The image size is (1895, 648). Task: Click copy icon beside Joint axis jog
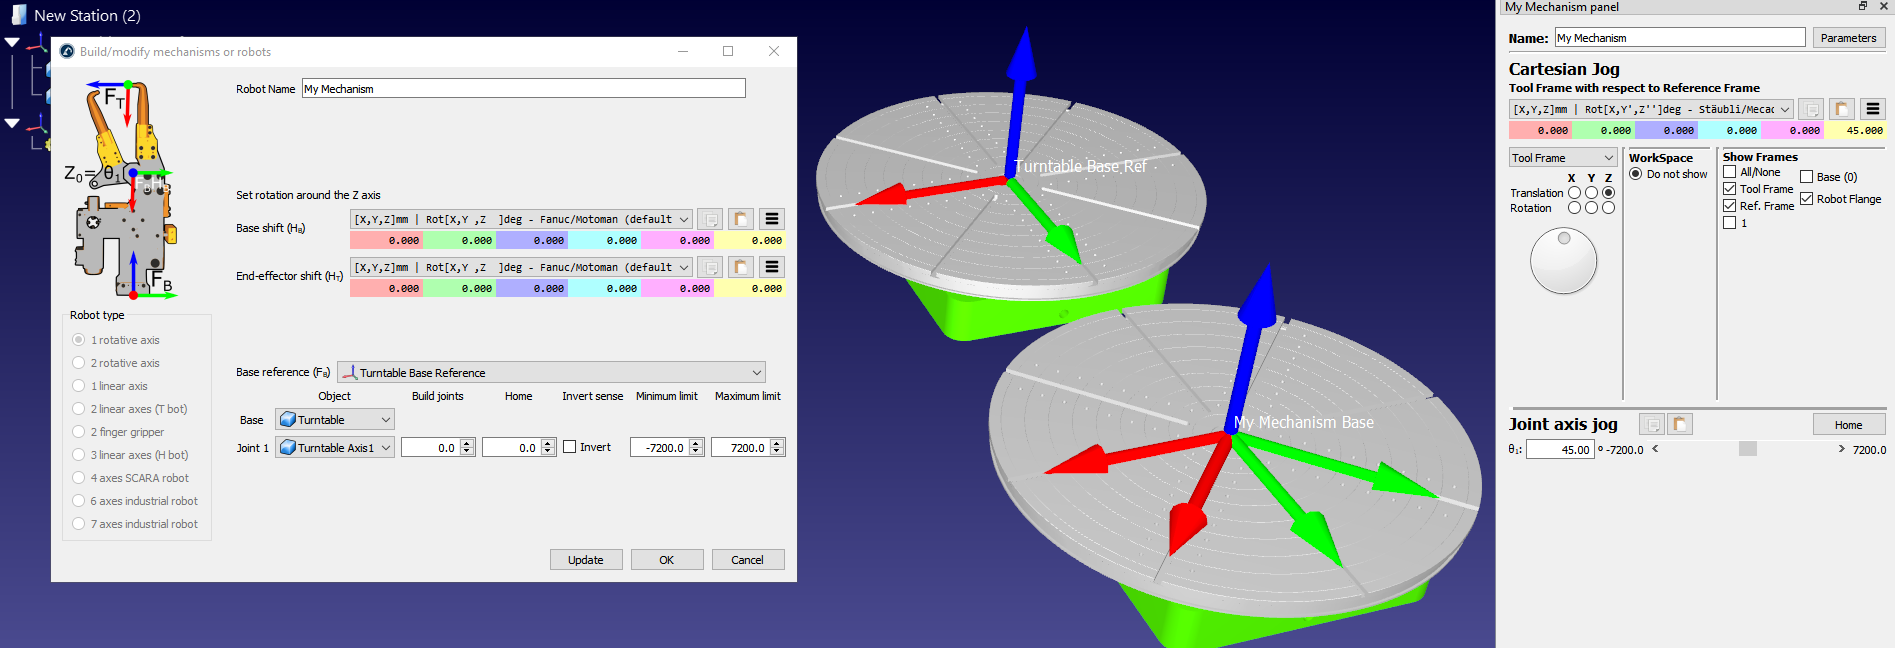click(x=1653, y=424)
